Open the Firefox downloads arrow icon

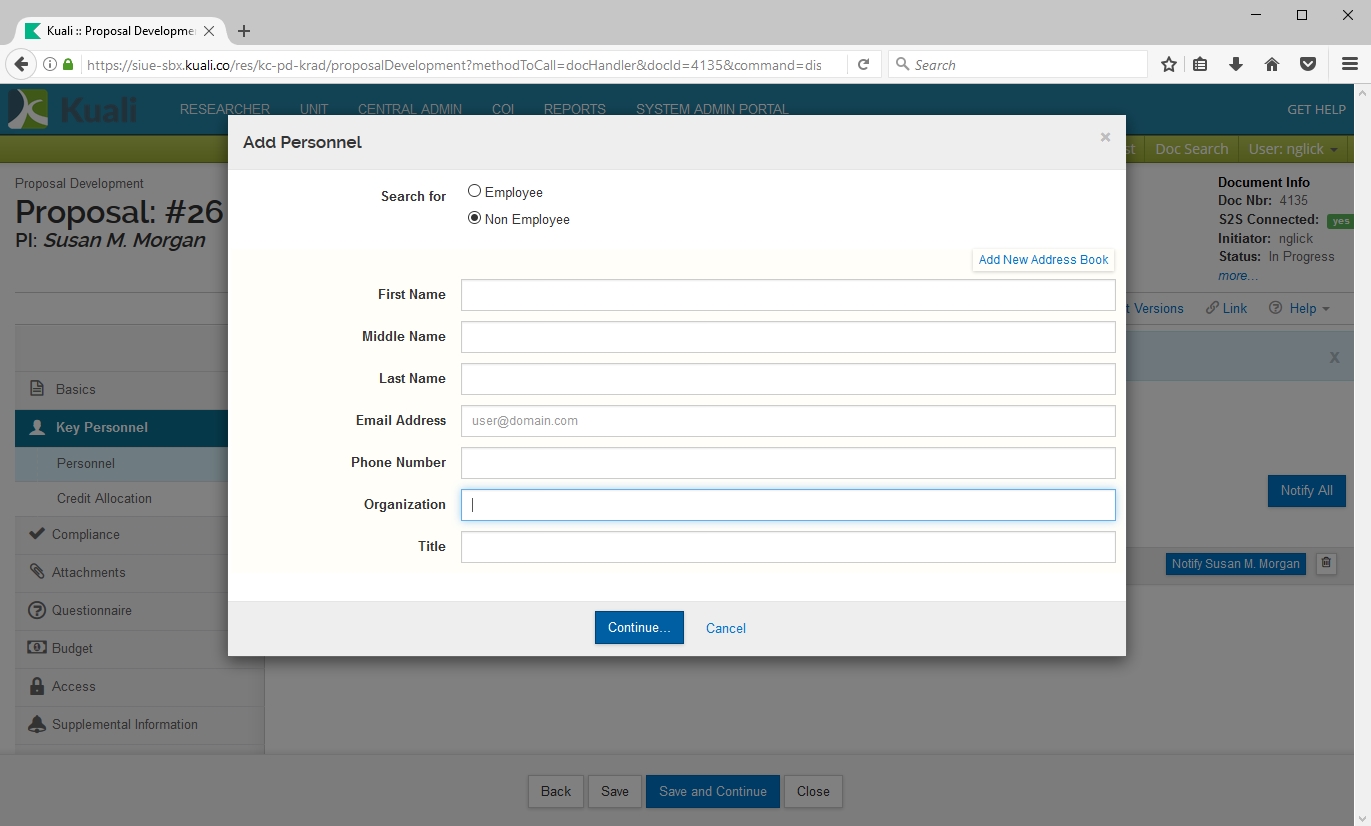click(1236, 65)
